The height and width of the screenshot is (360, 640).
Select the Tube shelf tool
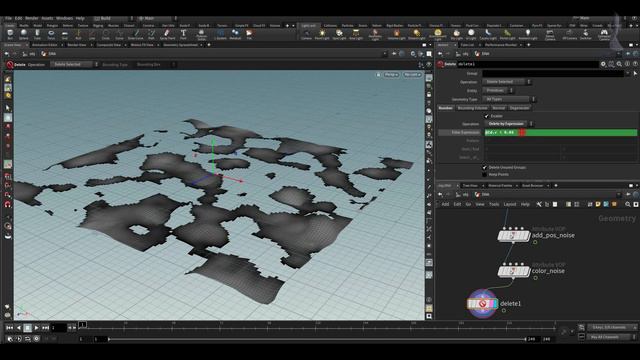[37, 34]
